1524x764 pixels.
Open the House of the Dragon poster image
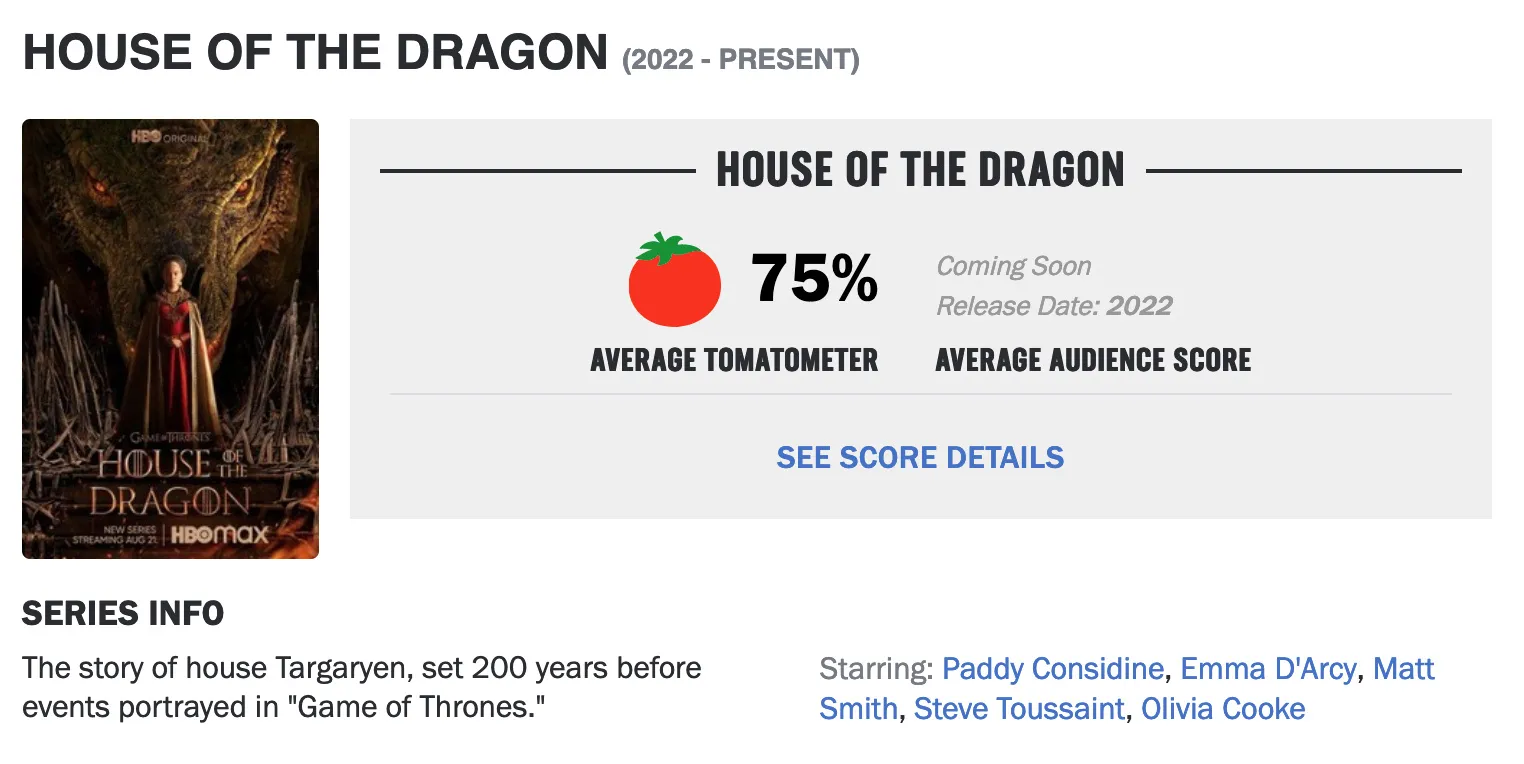170,340
